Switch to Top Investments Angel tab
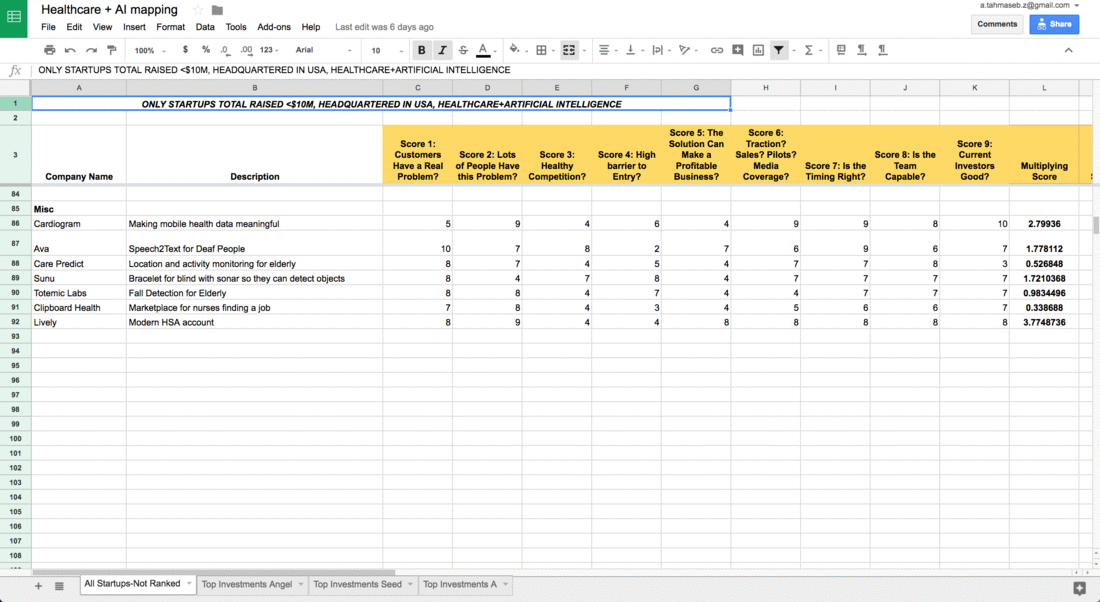 coord(246,584)
